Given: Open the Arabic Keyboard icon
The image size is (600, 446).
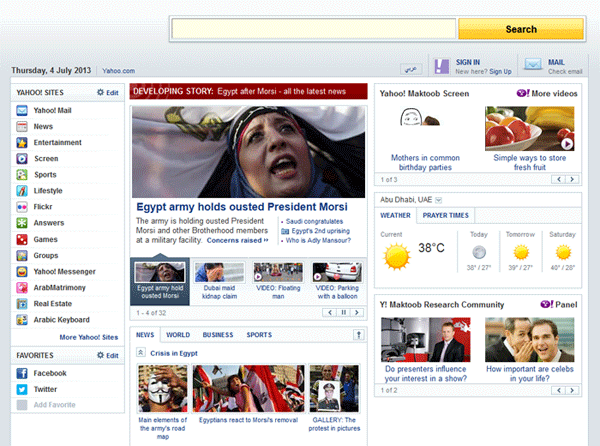Looking at the screenshot, I should [22, 320].
